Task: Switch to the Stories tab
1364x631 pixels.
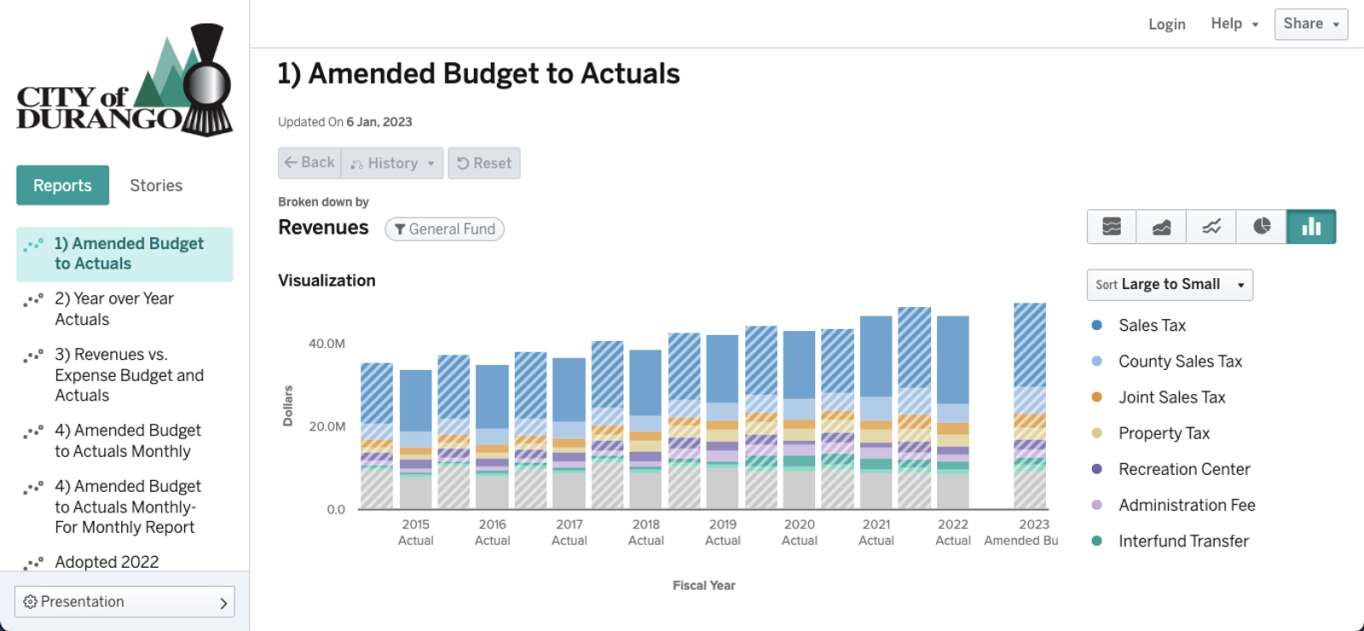Action: click(x=156, y=185)
